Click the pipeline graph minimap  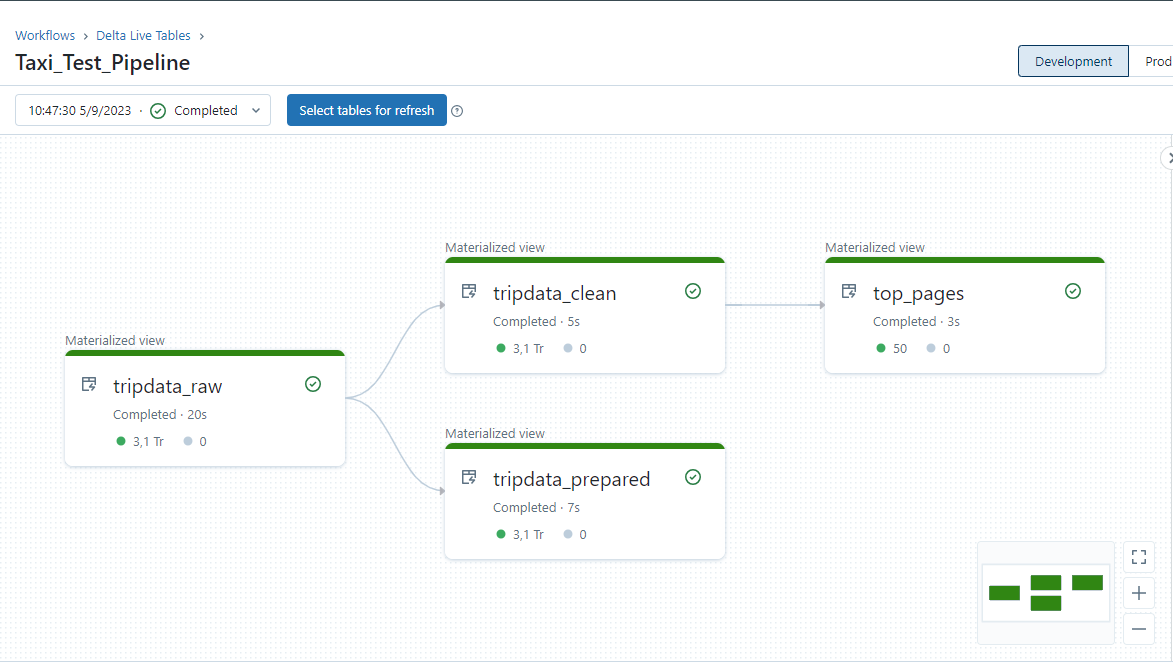[1045, 592]
